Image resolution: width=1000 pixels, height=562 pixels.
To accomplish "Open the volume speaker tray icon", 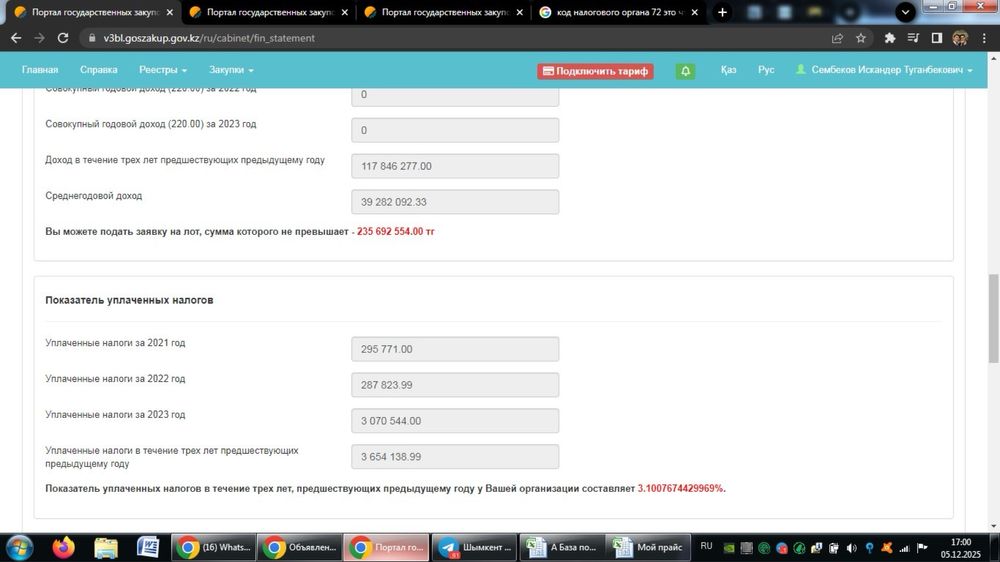I will [851, 548].
